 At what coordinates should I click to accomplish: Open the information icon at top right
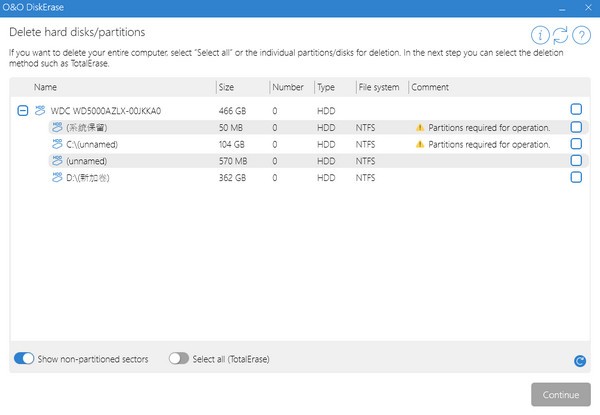pyautogui.click(x=540, y=35)
